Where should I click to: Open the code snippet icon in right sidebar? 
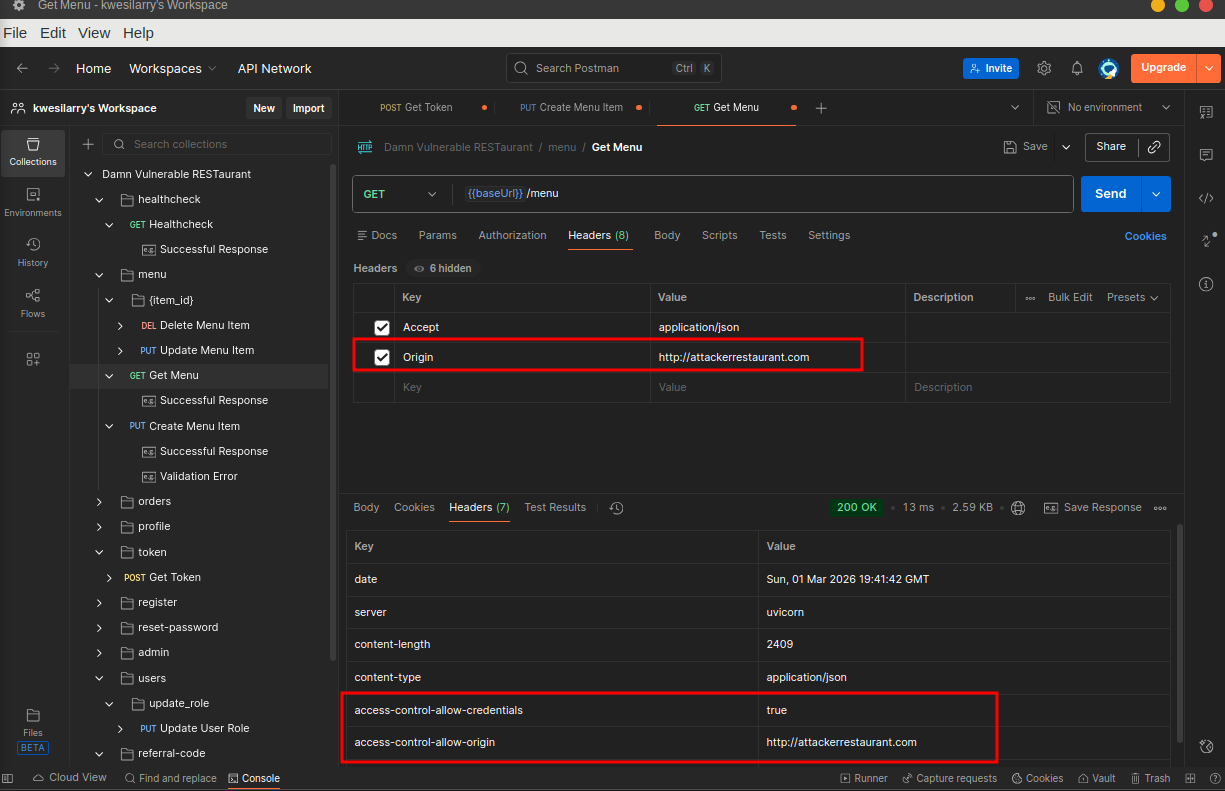click(1206, 198)
